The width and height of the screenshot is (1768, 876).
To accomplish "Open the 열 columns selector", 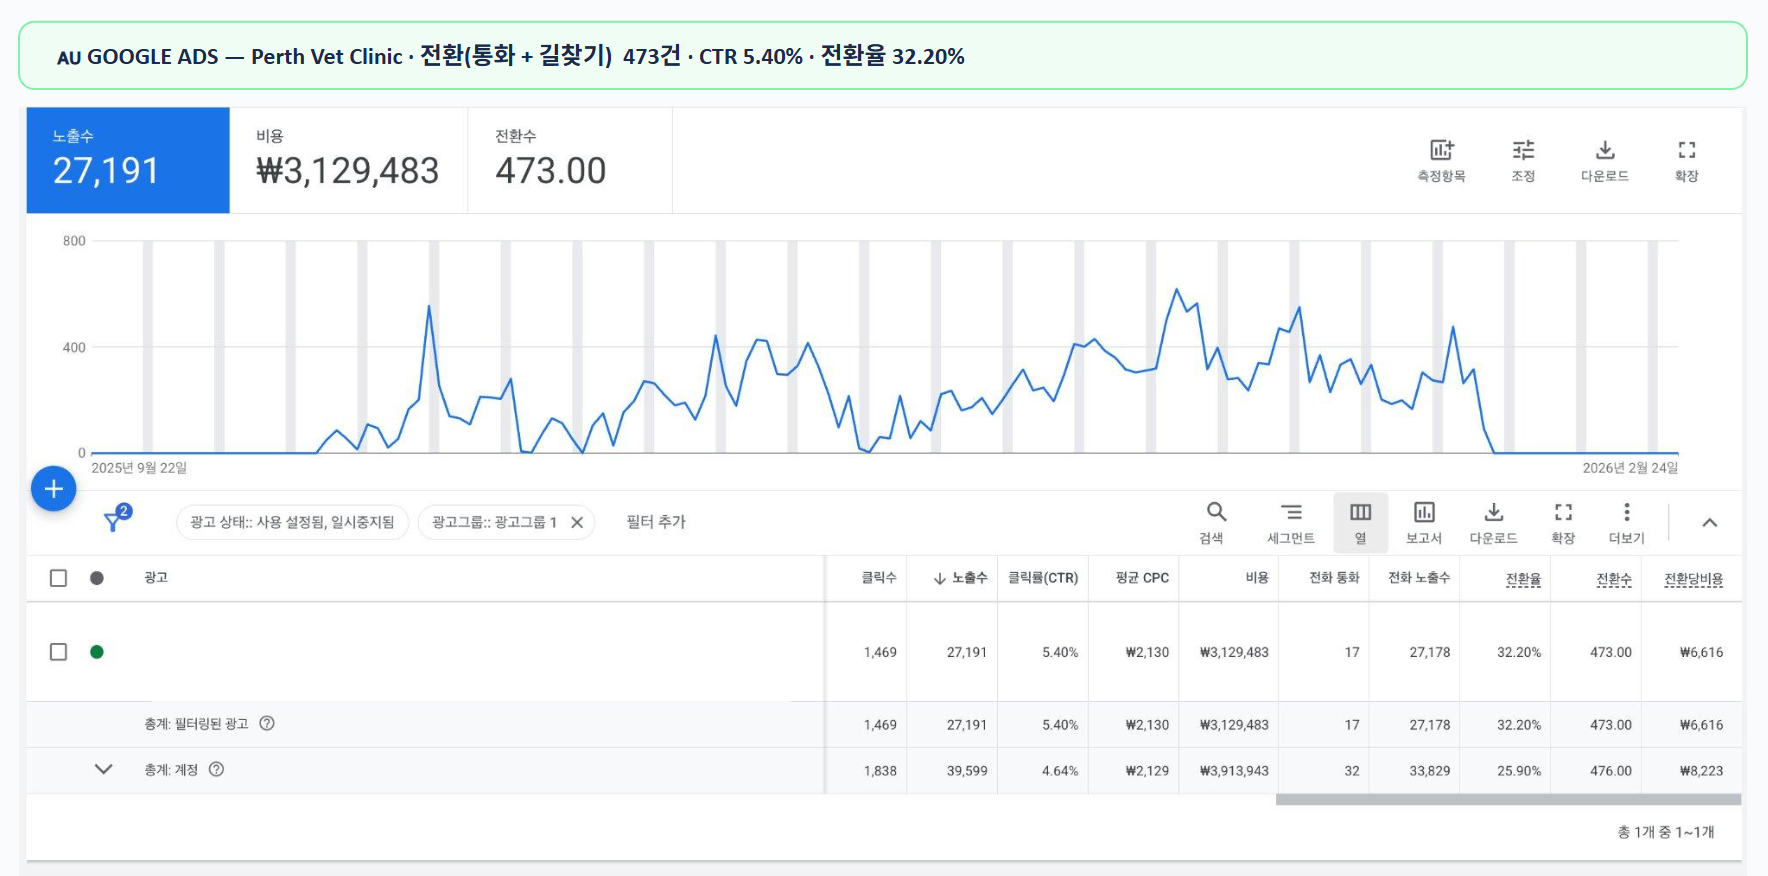I will tap(1360, 513).
